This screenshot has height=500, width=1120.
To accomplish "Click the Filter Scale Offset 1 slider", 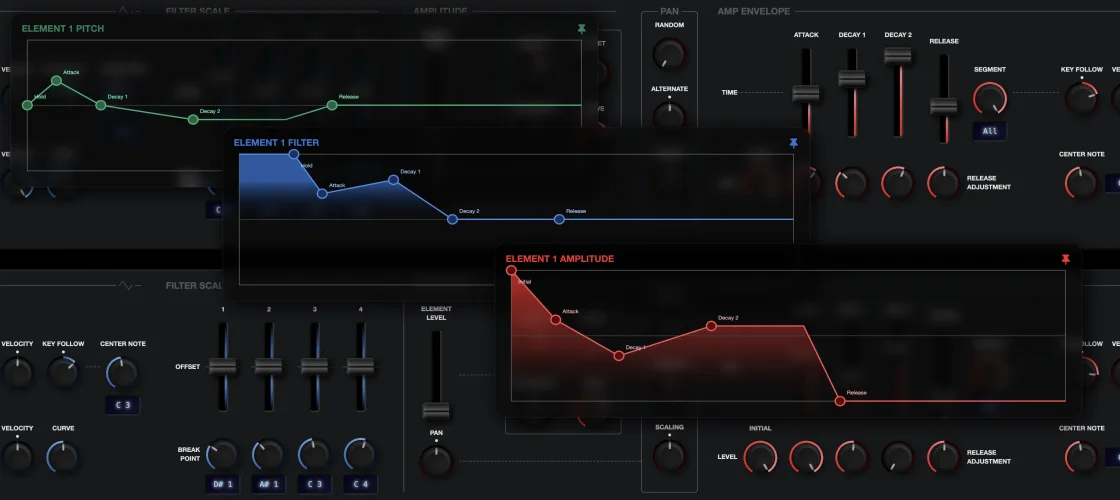I will [223, 366].
